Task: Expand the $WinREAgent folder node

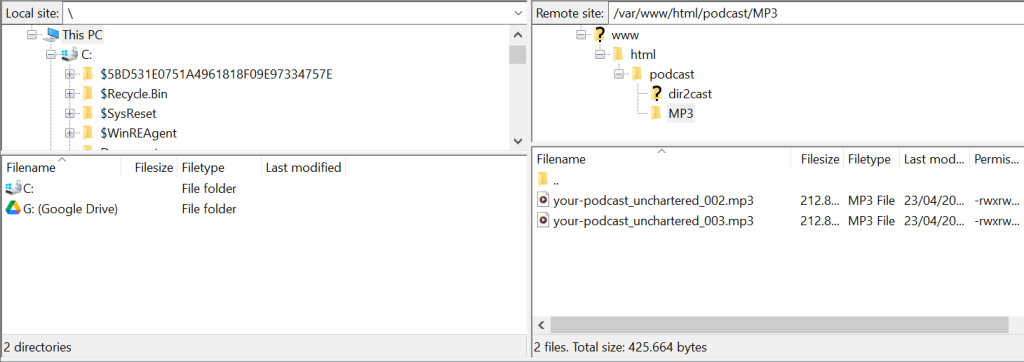Action: tap(70, 133)
